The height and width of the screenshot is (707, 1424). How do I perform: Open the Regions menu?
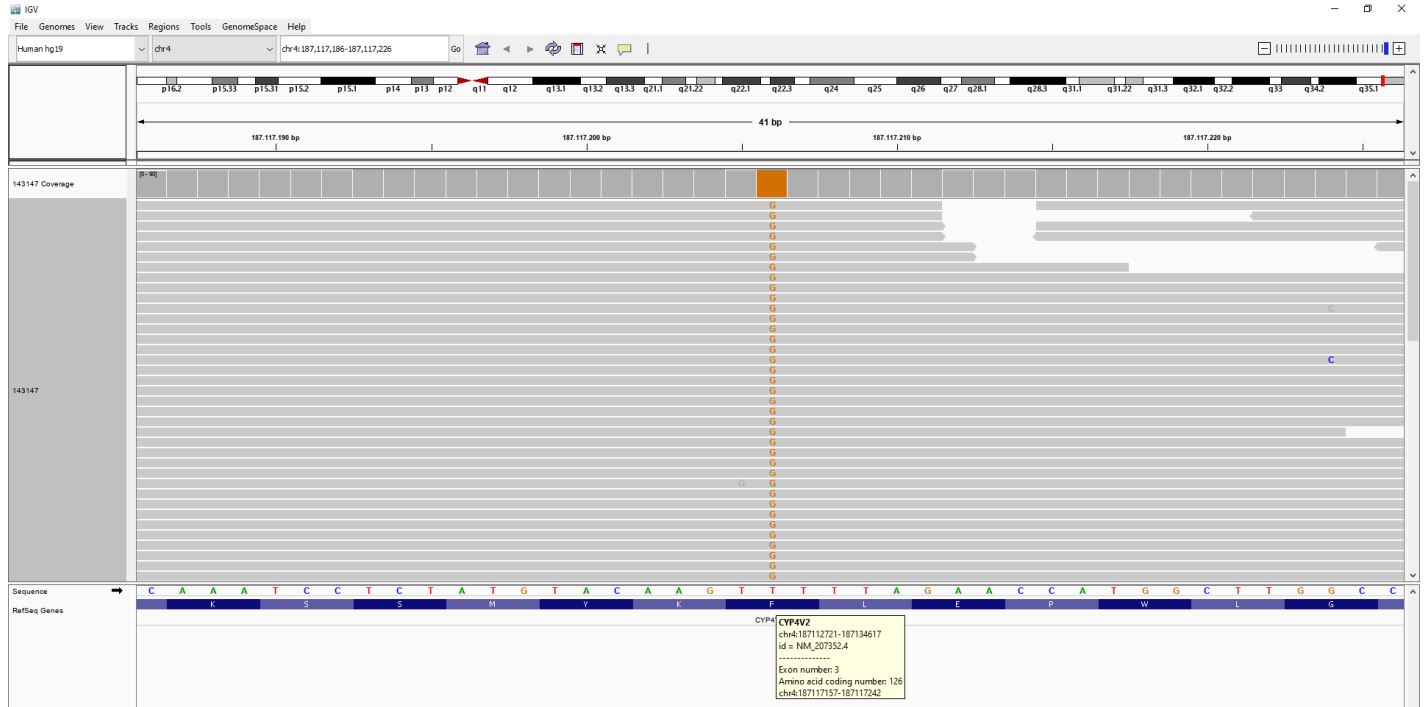(163, 26)
